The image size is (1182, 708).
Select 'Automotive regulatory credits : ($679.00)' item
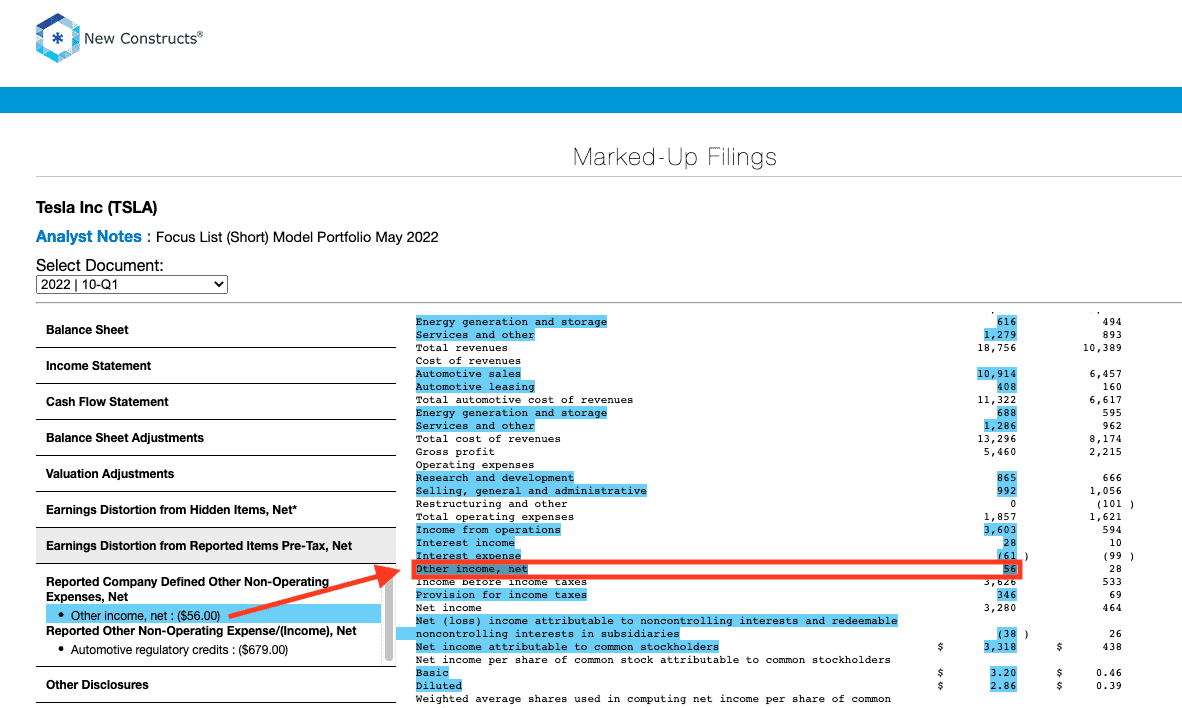(x=179, y=650)
